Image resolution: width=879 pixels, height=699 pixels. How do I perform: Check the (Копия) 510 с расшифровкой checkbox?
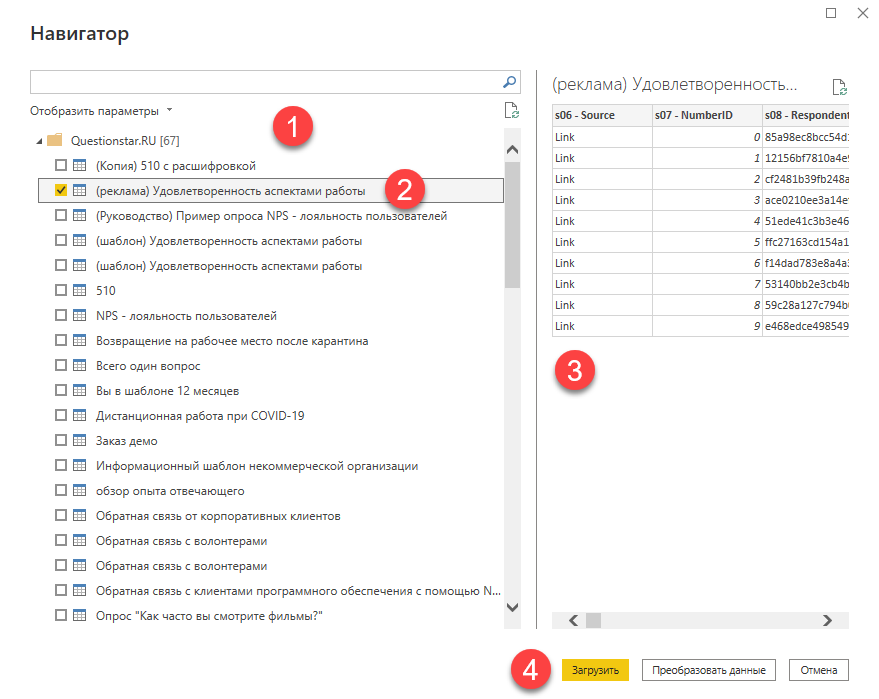[61, 165]
